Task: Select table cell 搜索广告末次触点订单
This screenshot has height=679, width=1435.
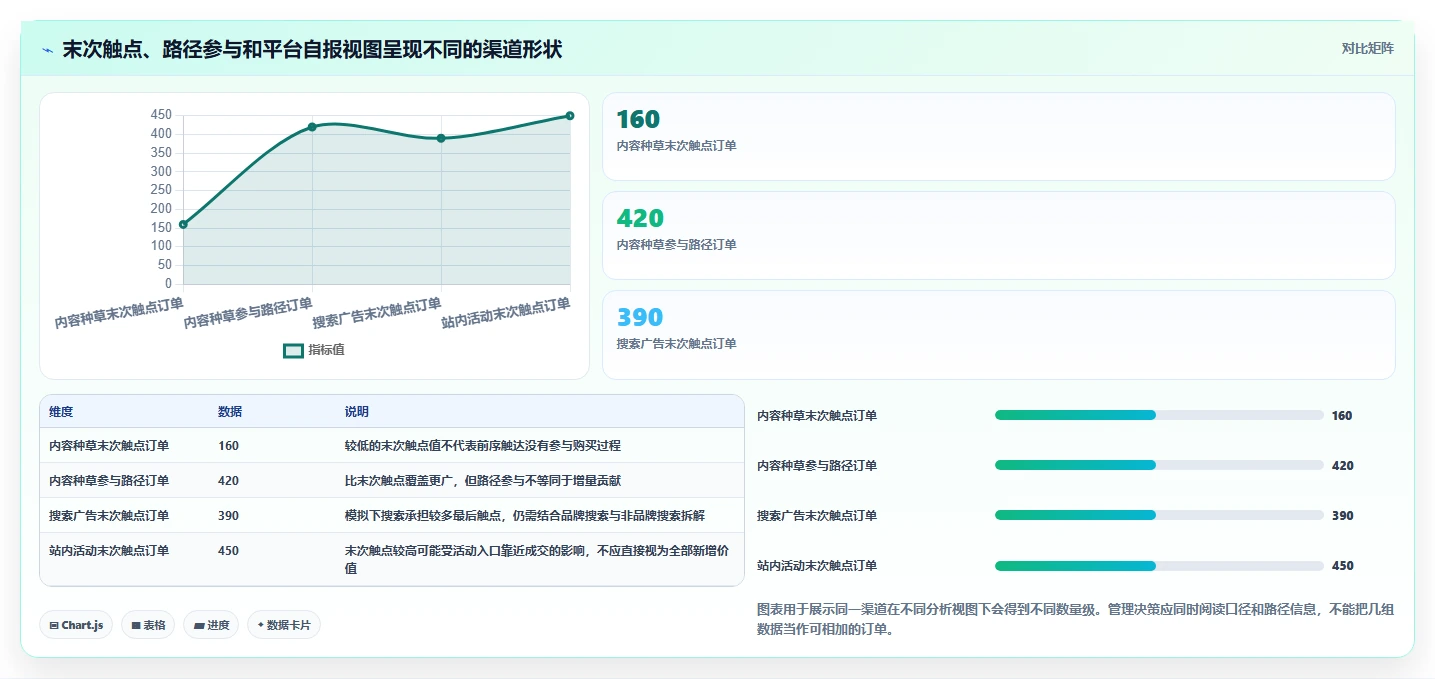Action: click(x=109, y=516)
